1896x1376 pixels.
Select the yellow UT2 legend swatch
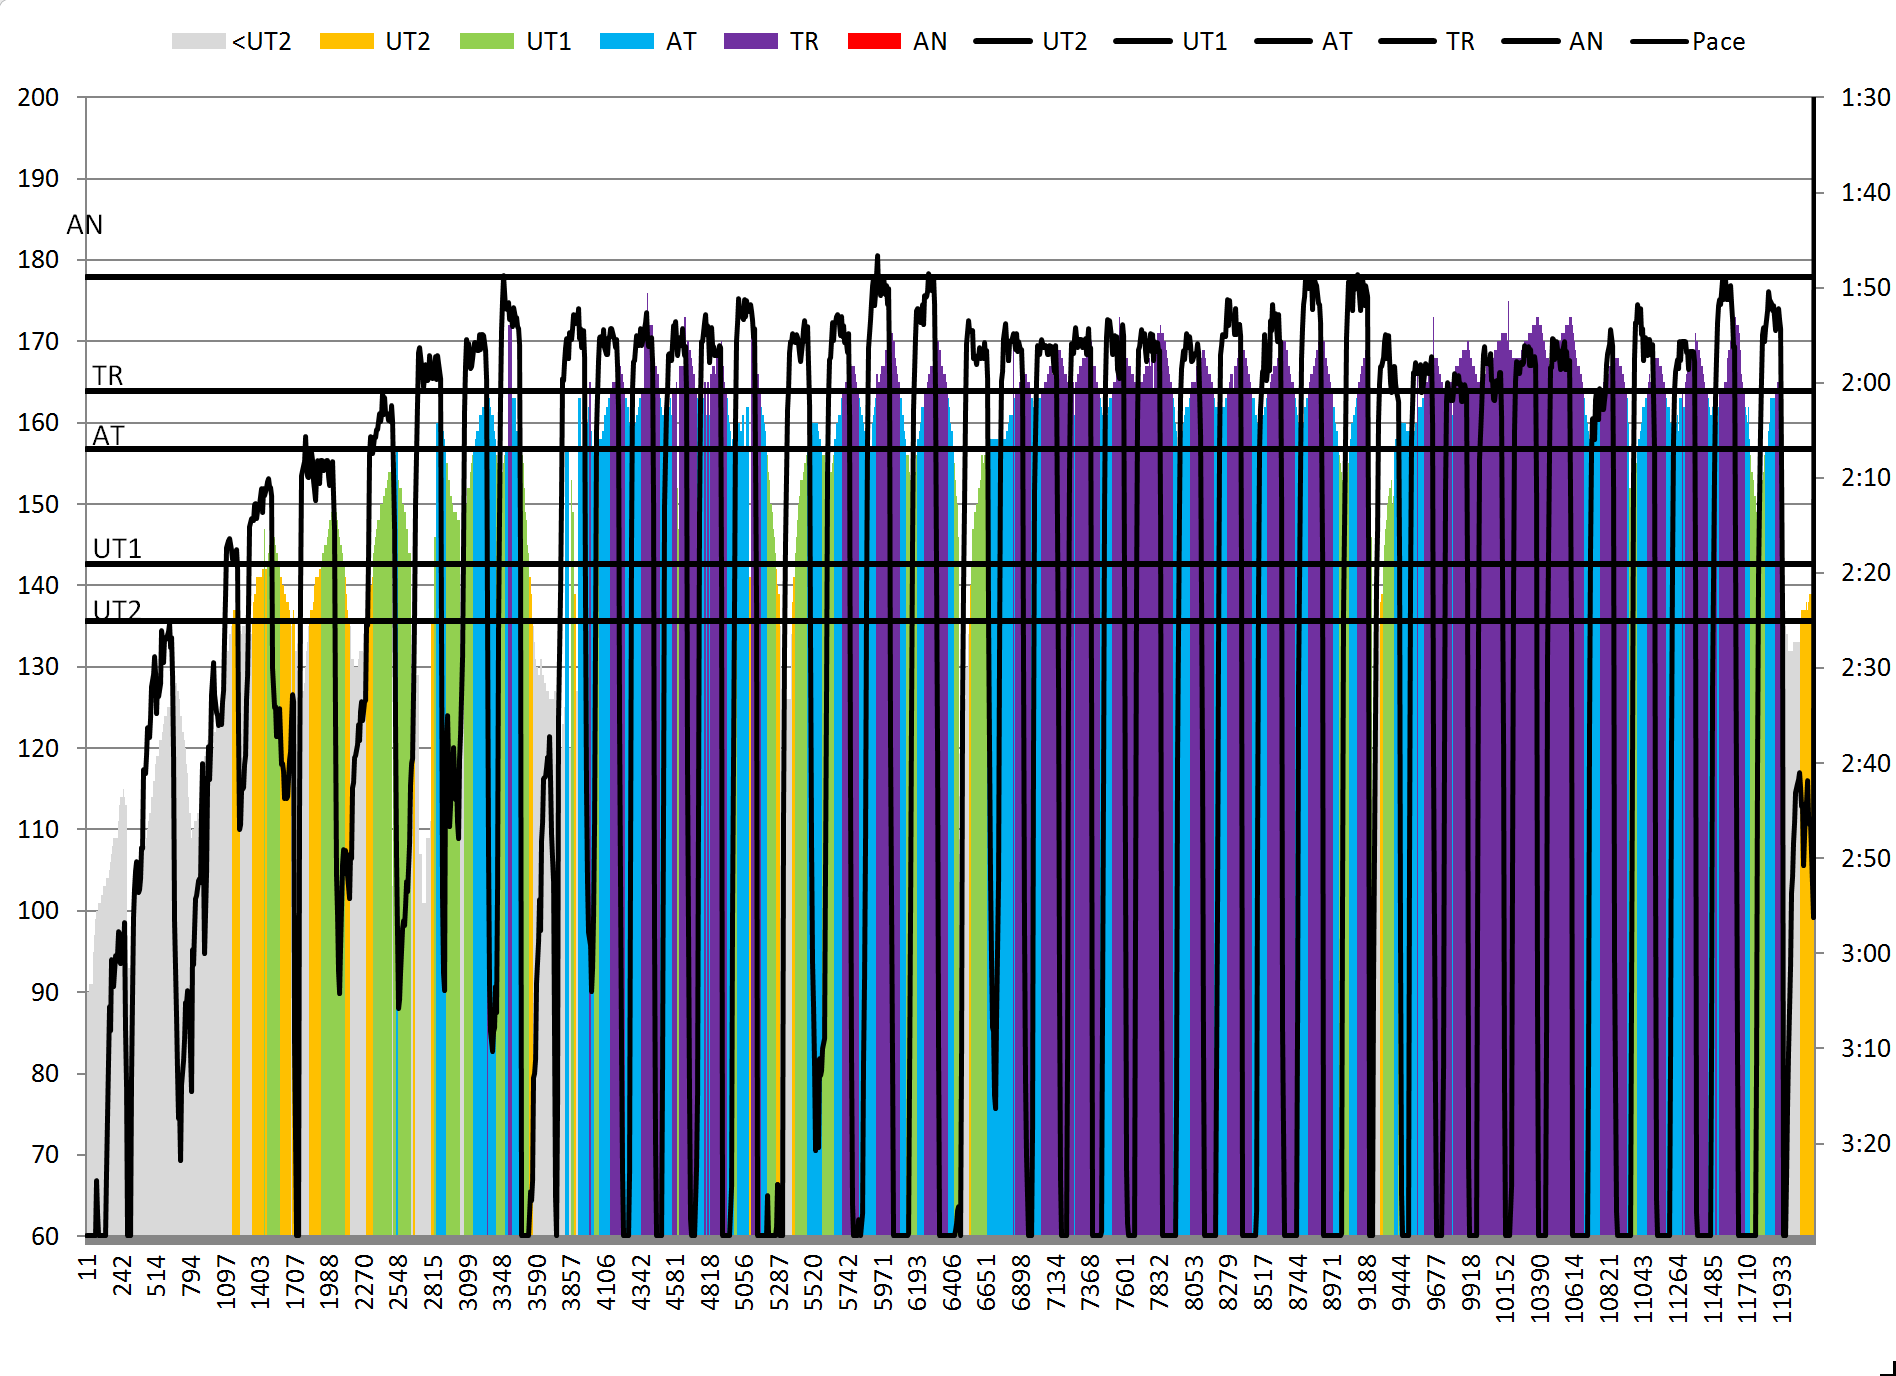click(346, 41)
